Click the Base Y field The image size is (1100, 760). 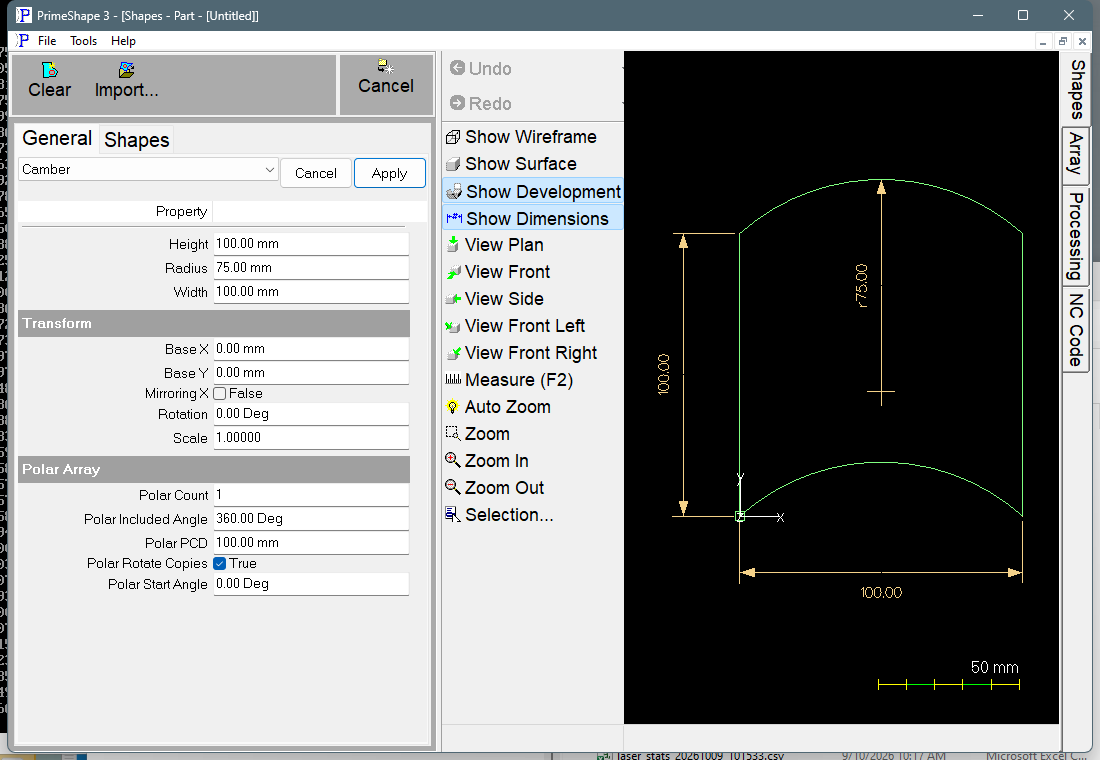[x=311, y=373]
